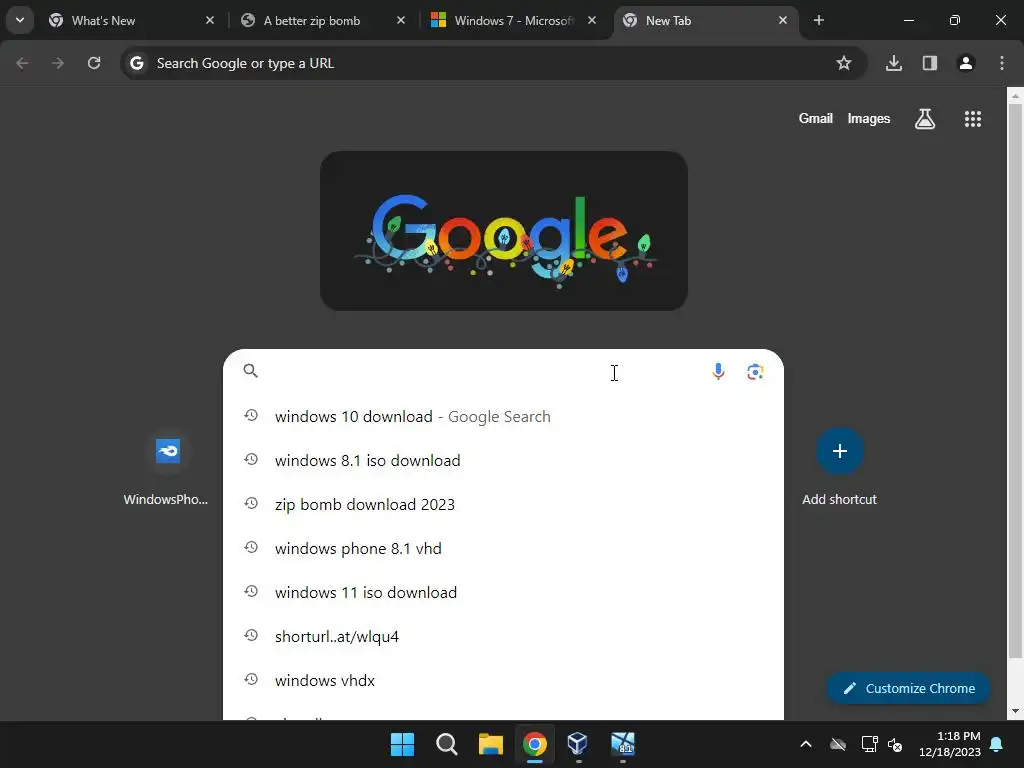This screenshot has height=768, width=1024.
Task: Switch to the What's New tab
Action: click(x=131, y=21)
